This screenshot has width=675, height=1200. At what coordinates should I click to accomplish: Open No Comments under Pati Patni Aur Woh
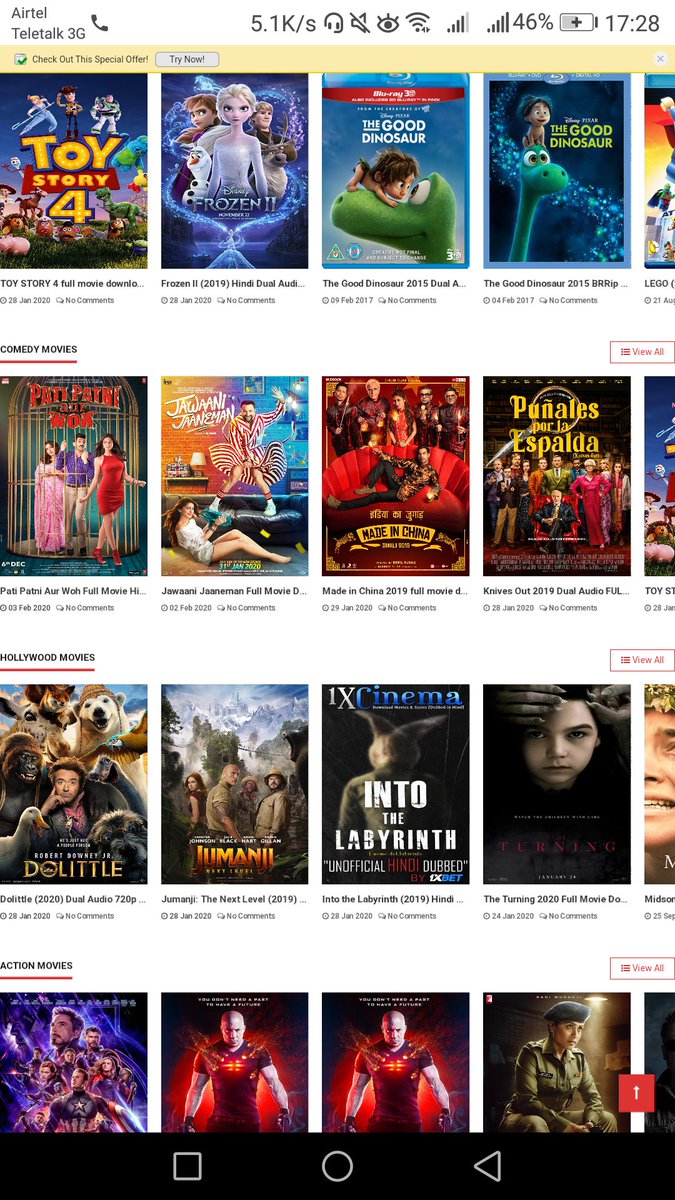(x=85, y=608)
